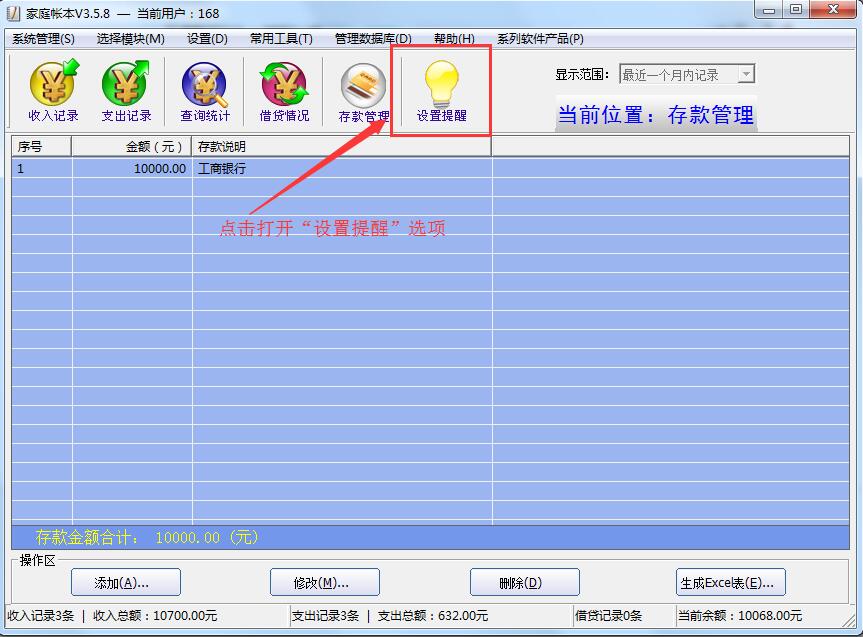Open the 系列软件产品(P) menu
Screen dimensions: 863x637
pos(540,39)
